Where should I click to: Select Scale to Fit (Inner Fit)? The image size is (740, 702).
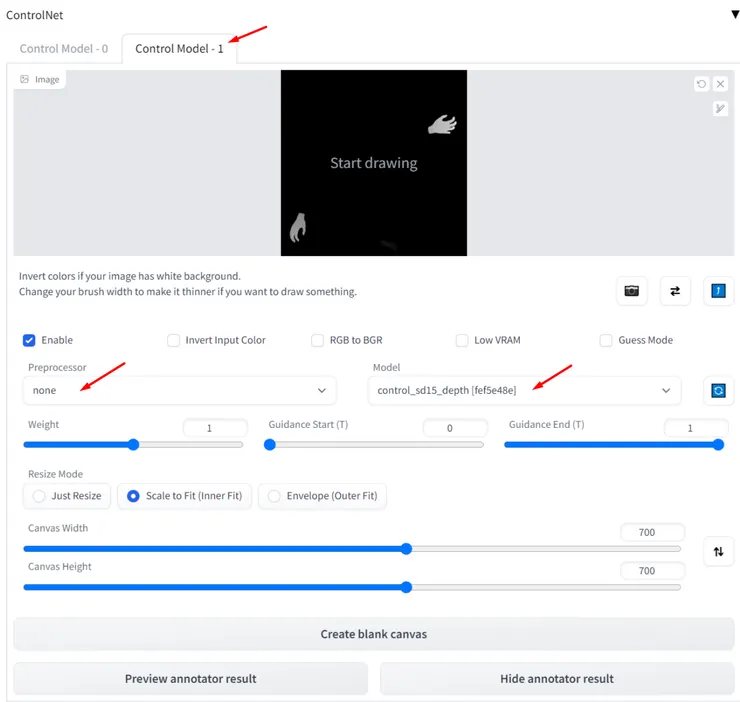pos(185,496)
